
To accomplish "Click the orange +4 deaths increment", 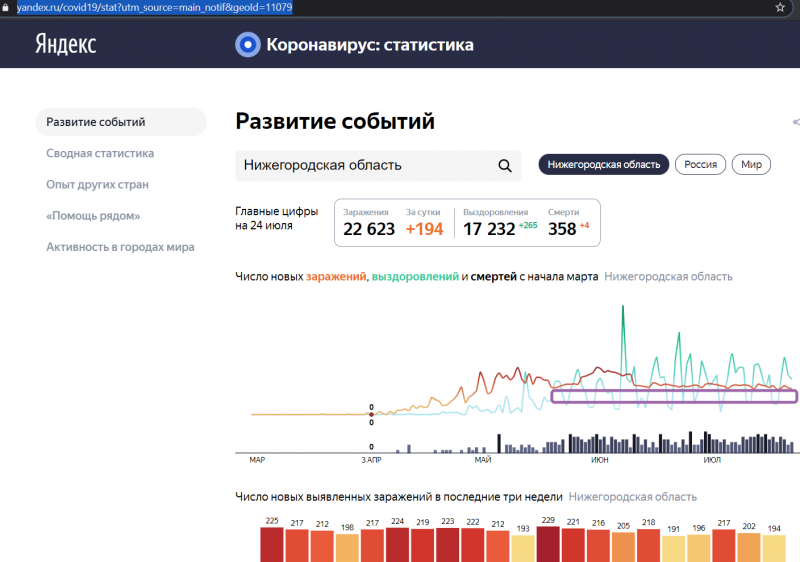I will tap(584, 225).
